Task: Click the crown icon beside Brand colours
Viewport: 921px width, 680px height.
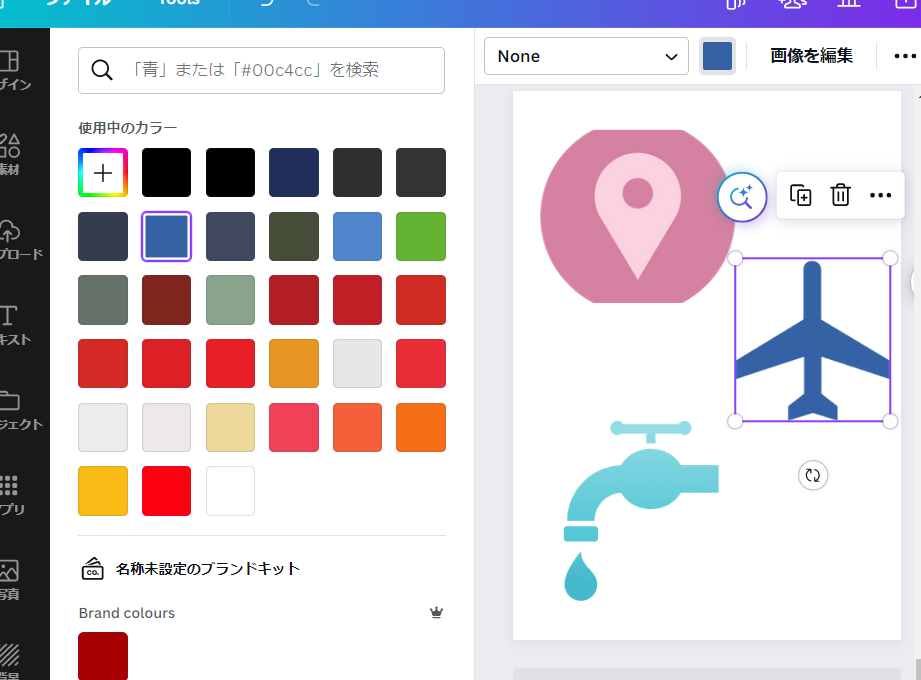Action: (x=436, y=612)
